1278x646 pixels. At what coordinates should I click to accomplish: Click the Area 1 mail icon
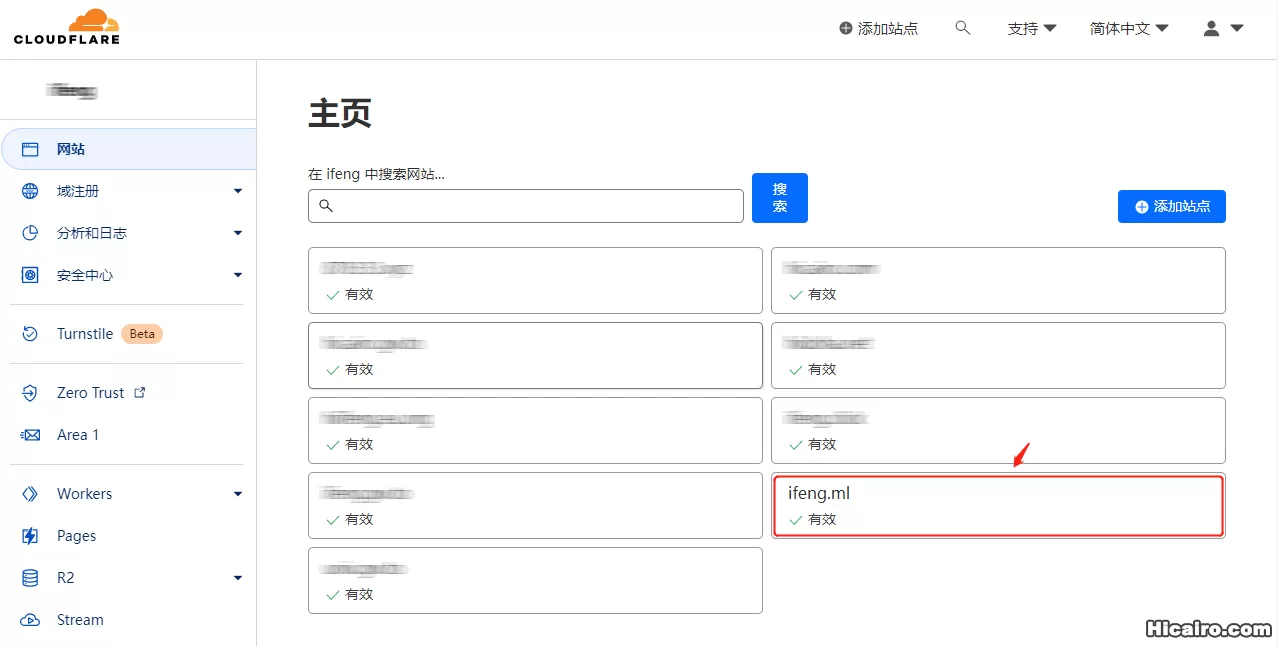click(30, 435)
